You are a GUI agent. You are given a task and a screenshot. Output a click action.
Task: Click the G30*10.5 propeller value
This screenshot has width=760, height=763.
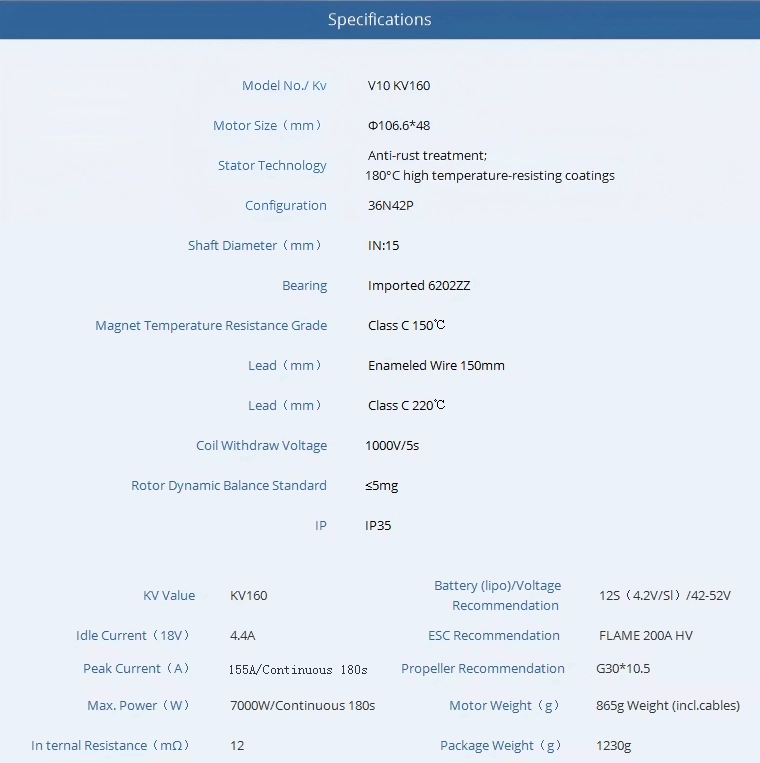[622, 669]
